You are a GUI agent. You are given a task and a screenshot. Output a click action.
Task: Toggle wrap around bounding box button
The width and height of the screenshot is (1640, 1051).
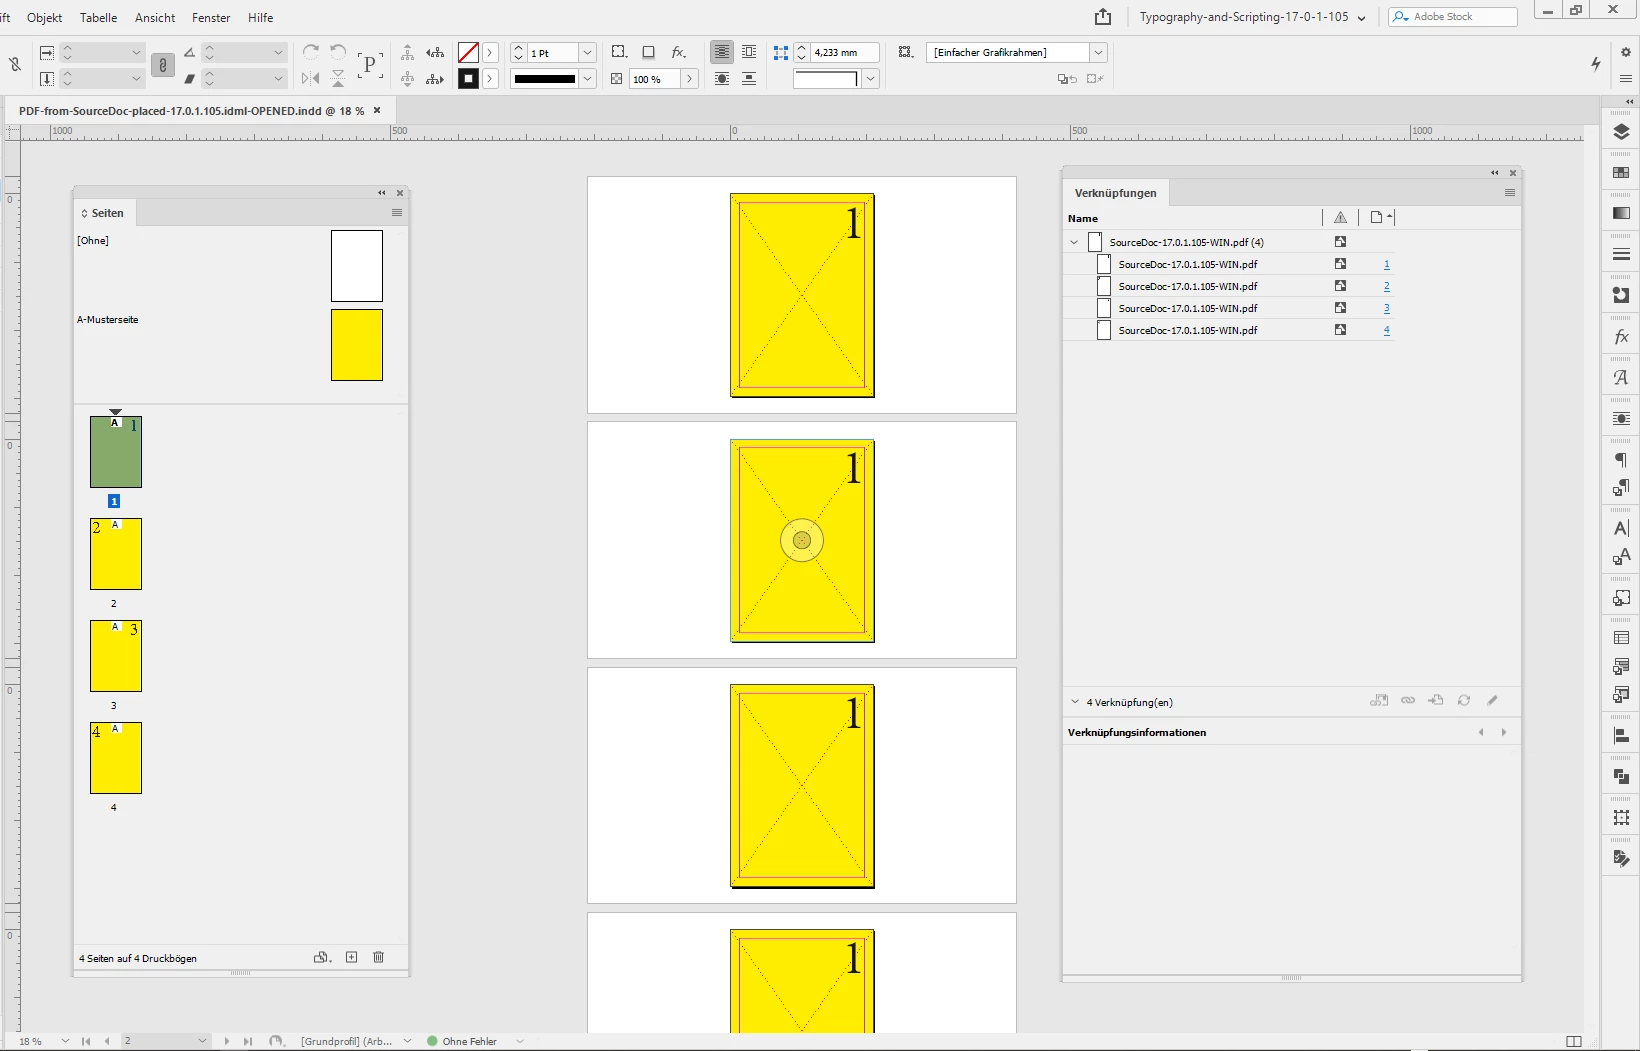(749, 52)
